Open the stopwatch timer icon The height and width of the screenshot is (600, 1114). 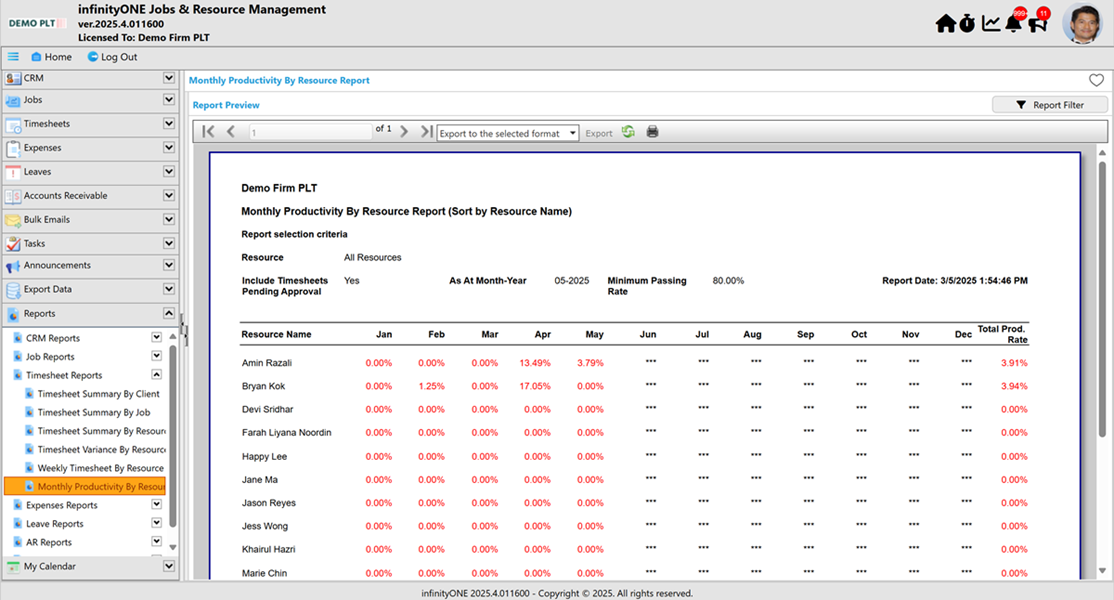[967, 22]
